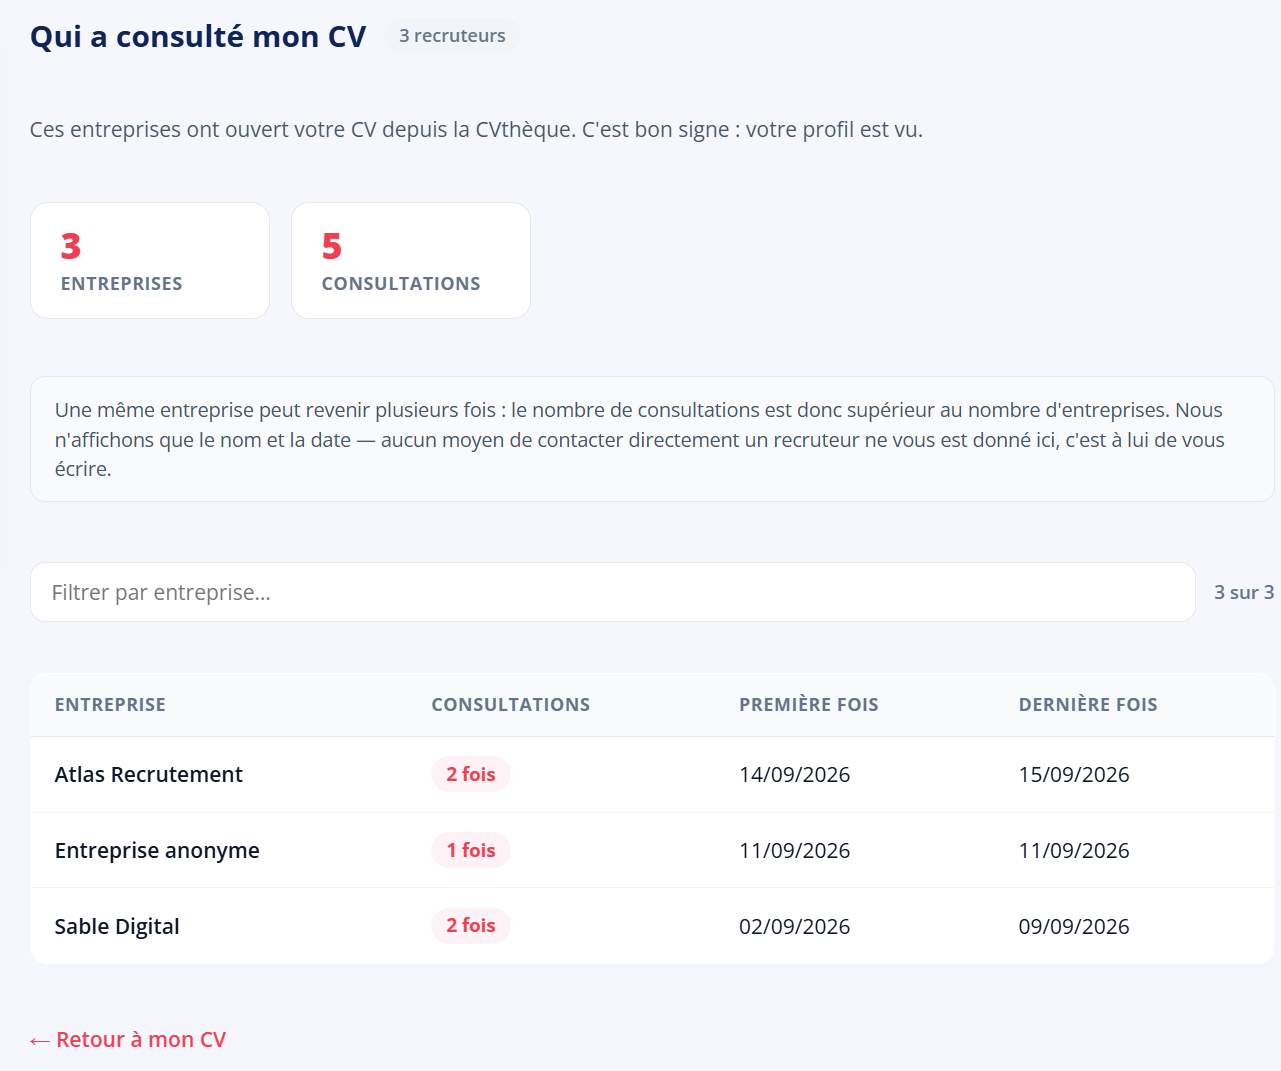Click the 'Qui a consulté mon CV' heading

(198, 37)
